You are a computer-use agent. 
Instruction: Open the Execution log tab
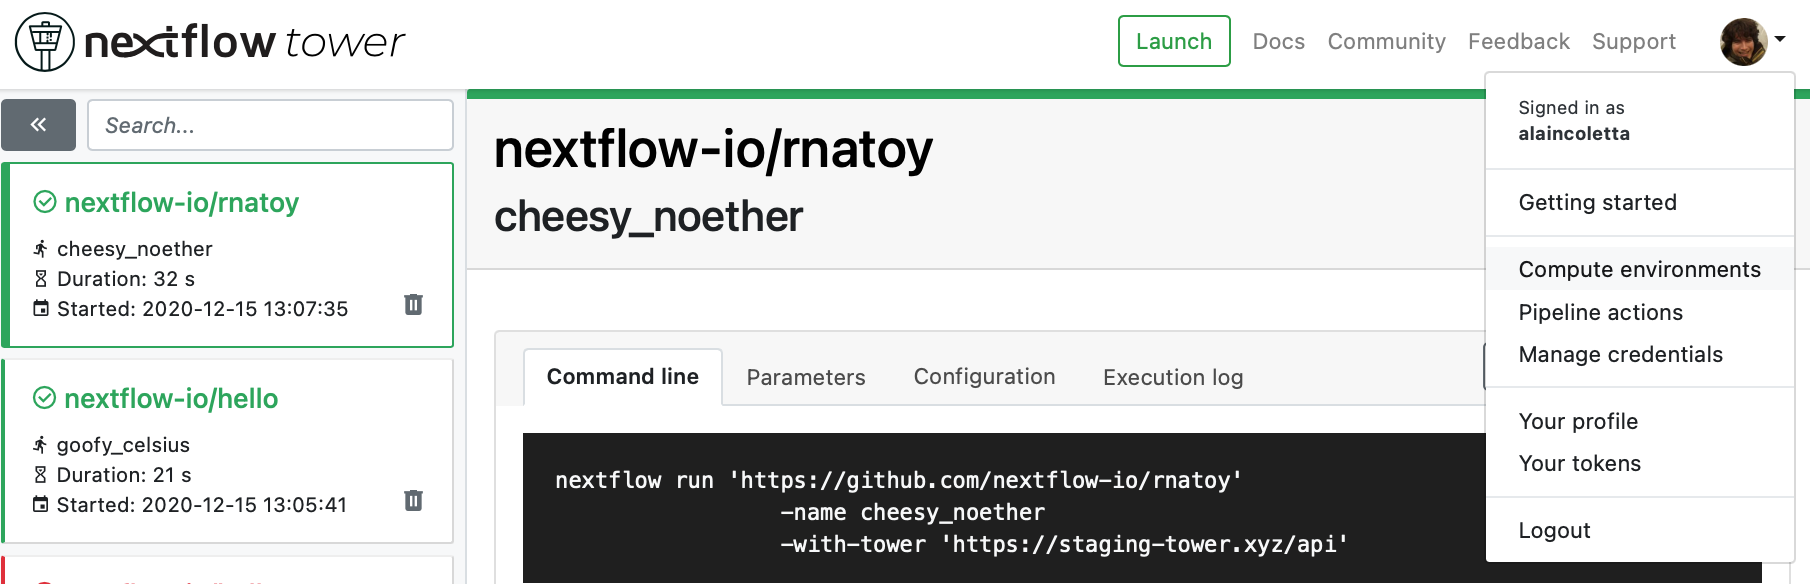coord(1173,377)
